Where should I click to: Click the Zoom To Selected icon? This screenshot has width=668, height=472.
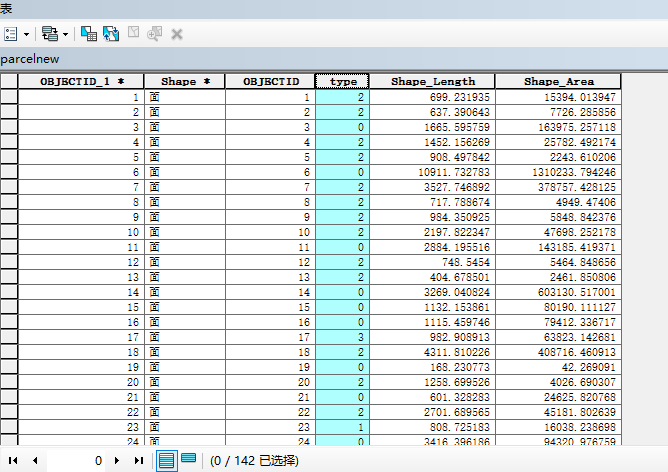click(x=154, y=34)
